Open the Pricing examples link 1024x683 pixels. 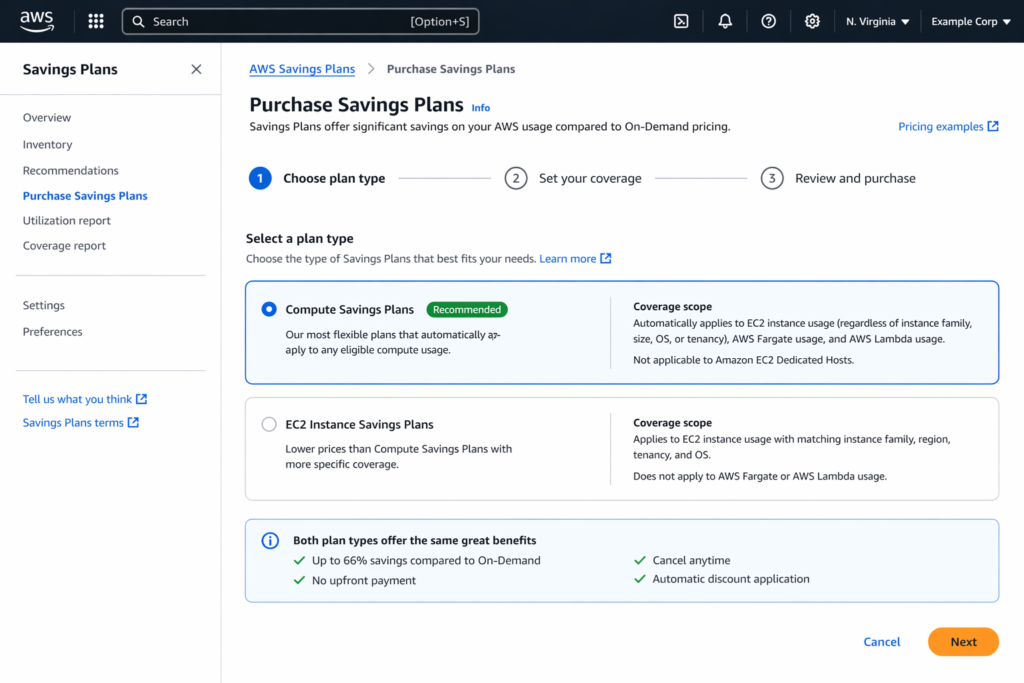click(941, 126)
